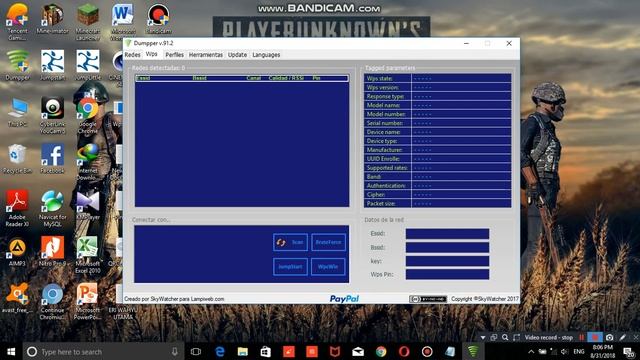Click the JumpStart button

[290, 267]
